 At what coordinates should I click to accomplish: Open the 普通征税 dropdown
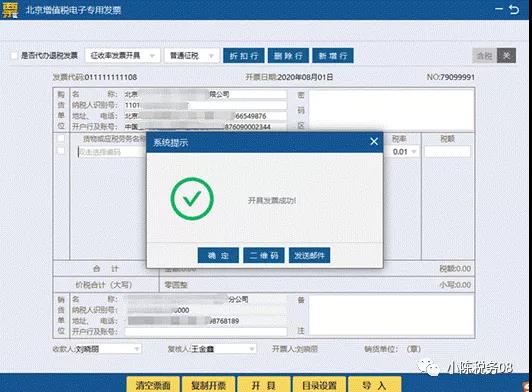coord(192,56)
